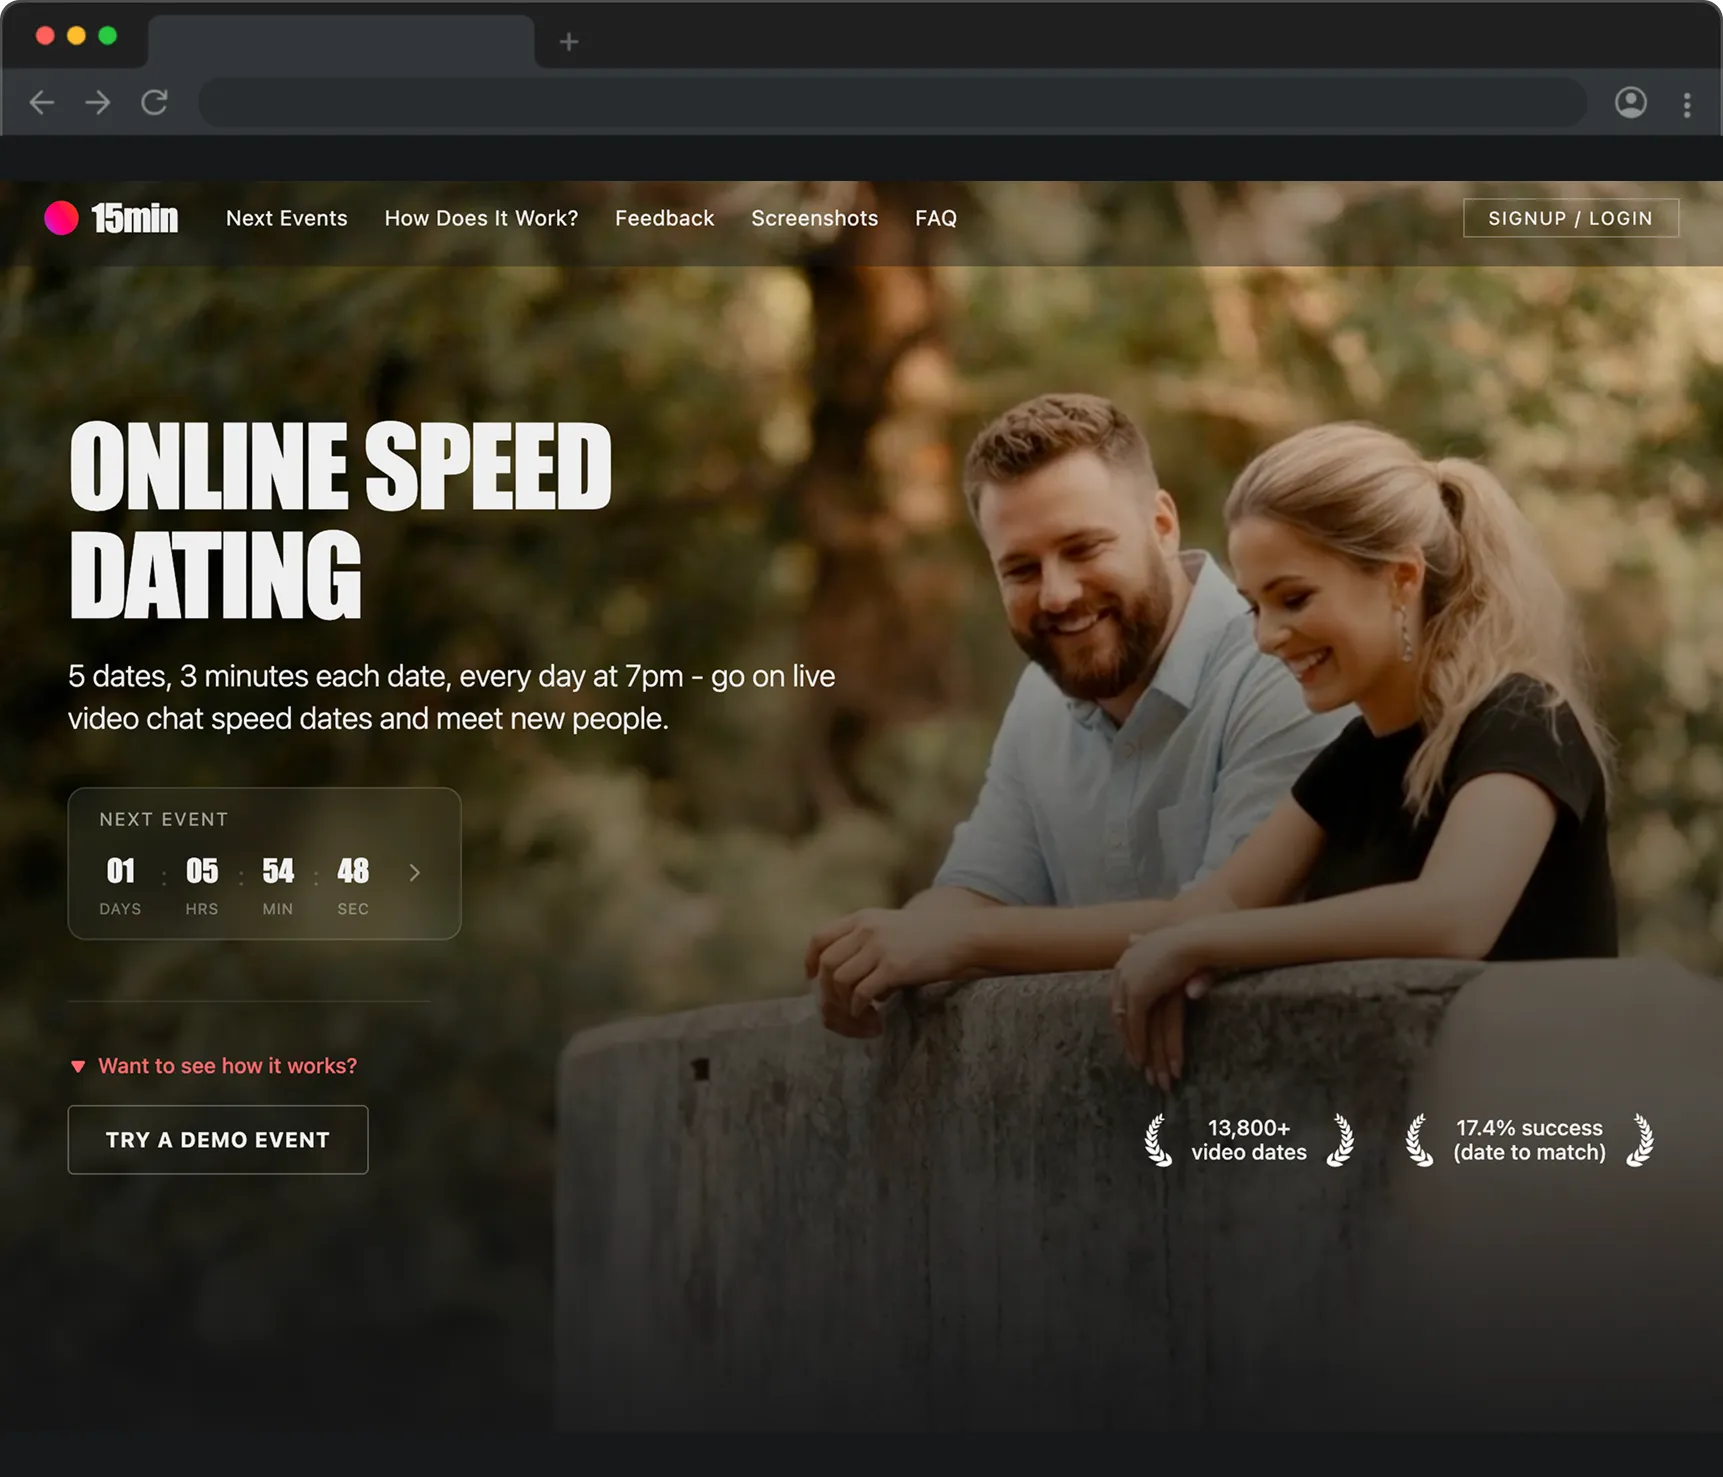Select Feedback in the nav bar
The width and height of the screenshot is (1723, 1477).
pos(664,218)
